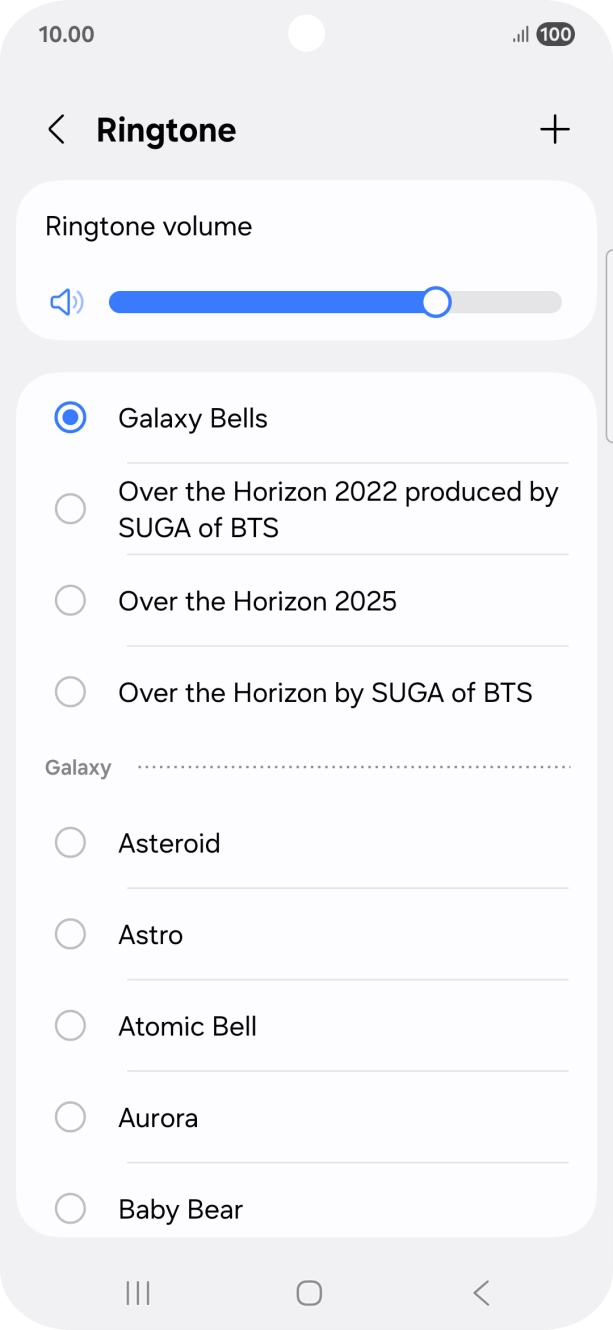Pick the Astro ringtone option

pos(151,935)
